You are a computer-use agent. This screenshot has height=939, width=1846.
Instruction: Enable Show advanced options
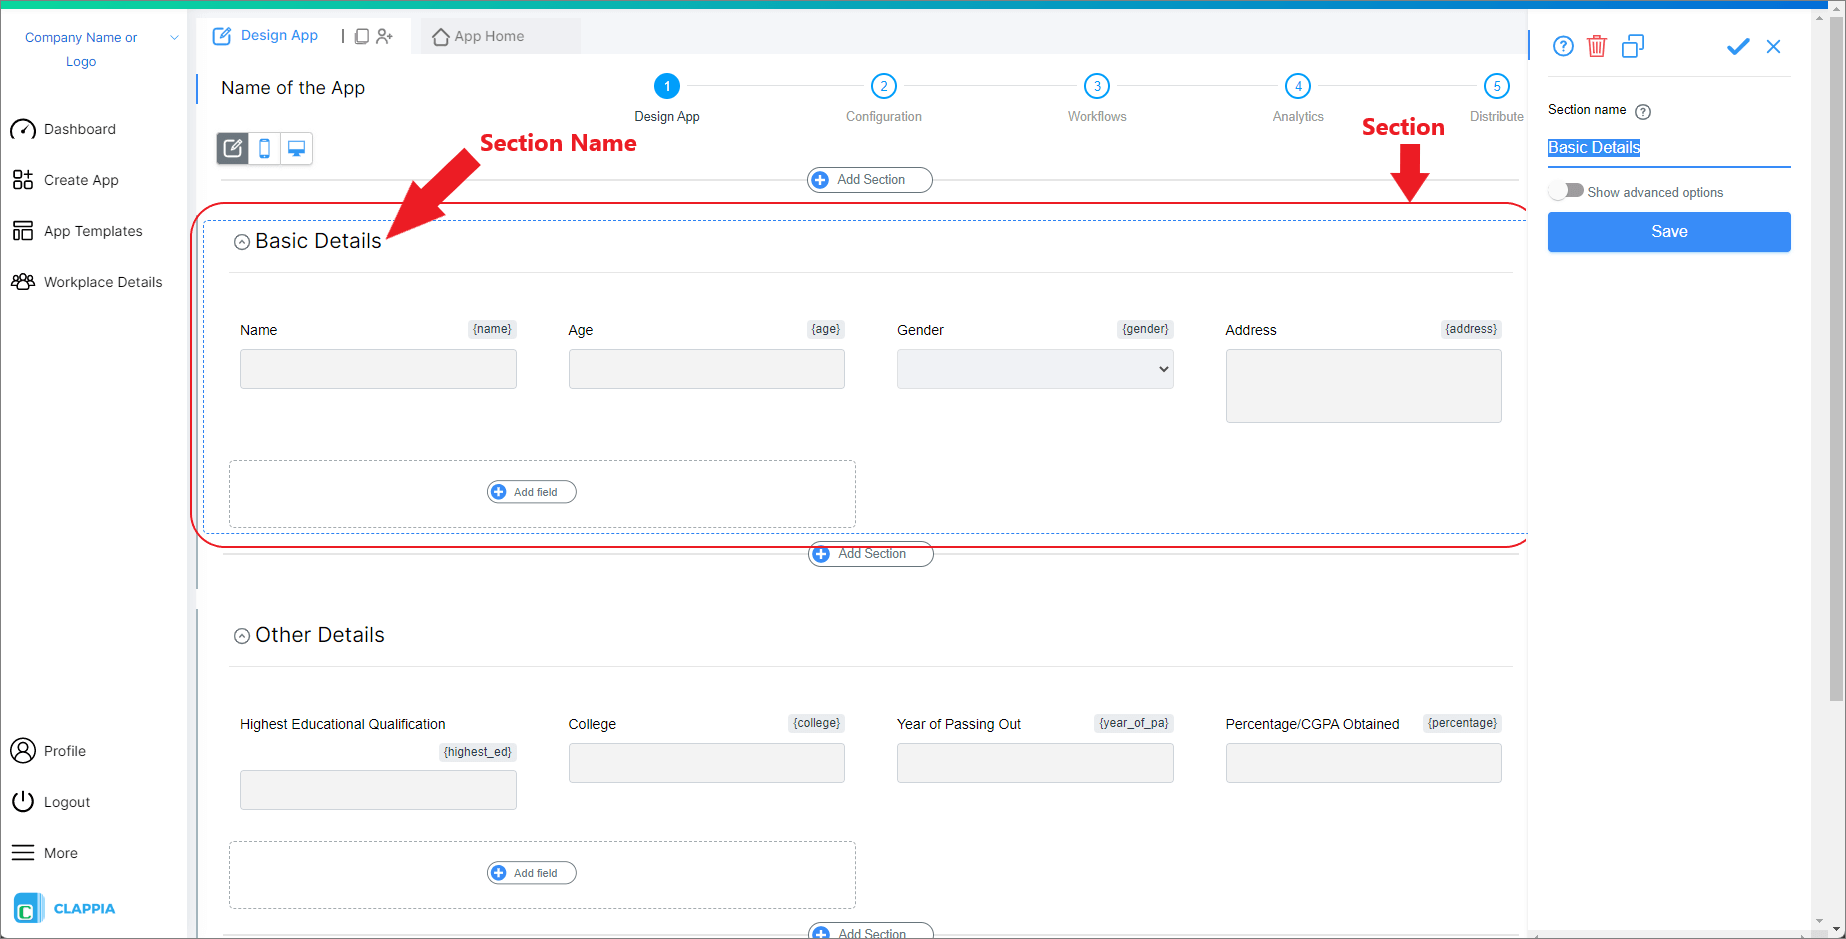pyautogui.click(x=1566, y=191)
